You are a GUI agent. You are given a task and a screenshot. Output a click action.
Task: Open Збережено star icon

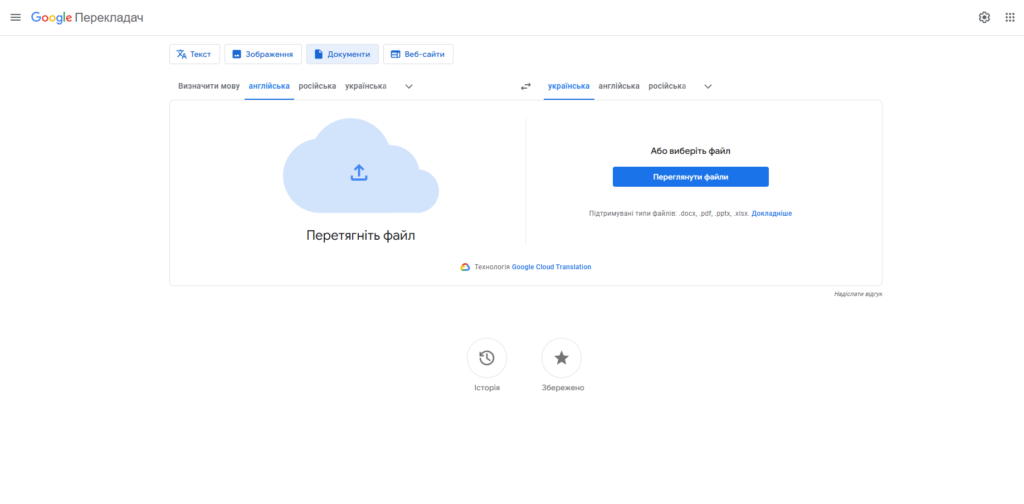click(562, 358)
